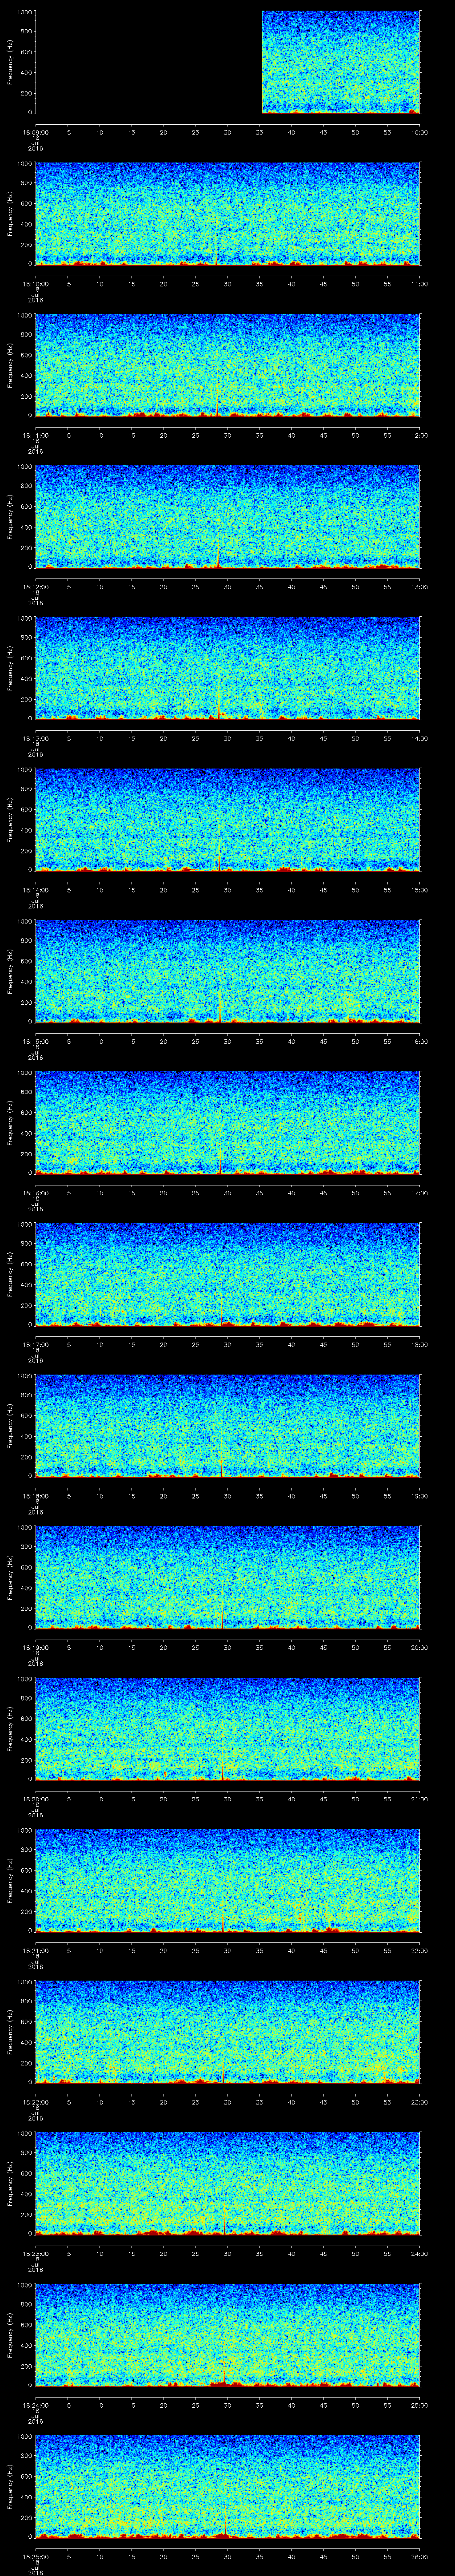Click the Frequency (Hz) label of the 18:14:00 row
This screenshot has width=455, height=2576.
point(10,820)
